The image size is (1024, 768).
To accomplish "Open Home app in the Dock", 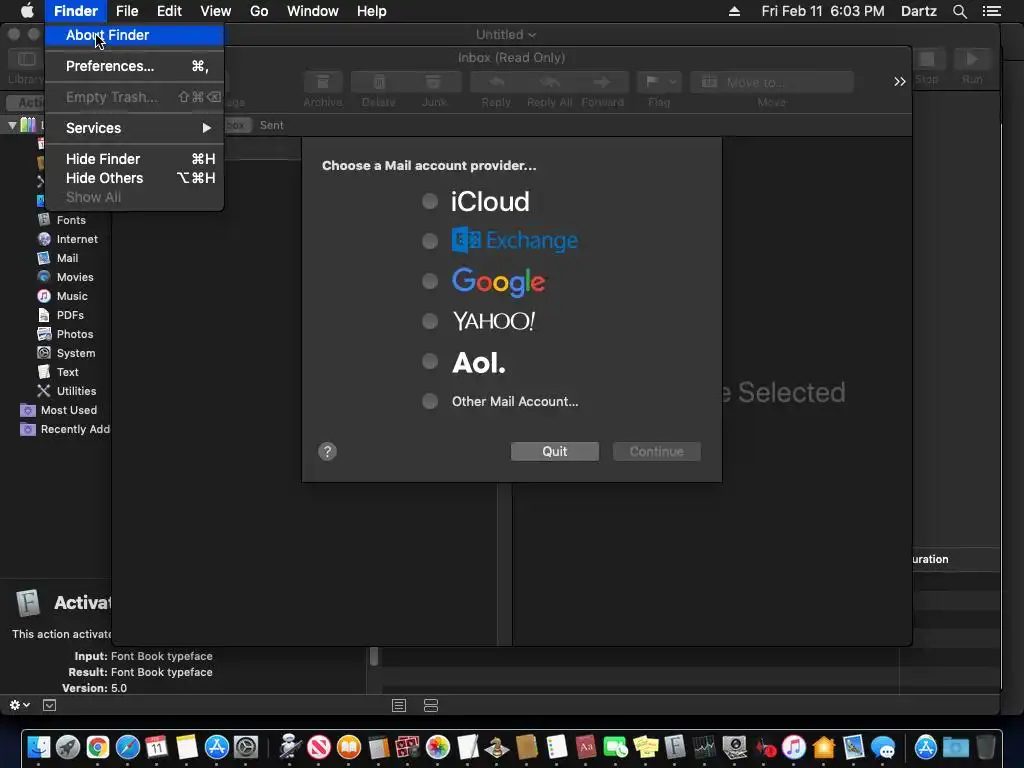I will click(824, 746).
